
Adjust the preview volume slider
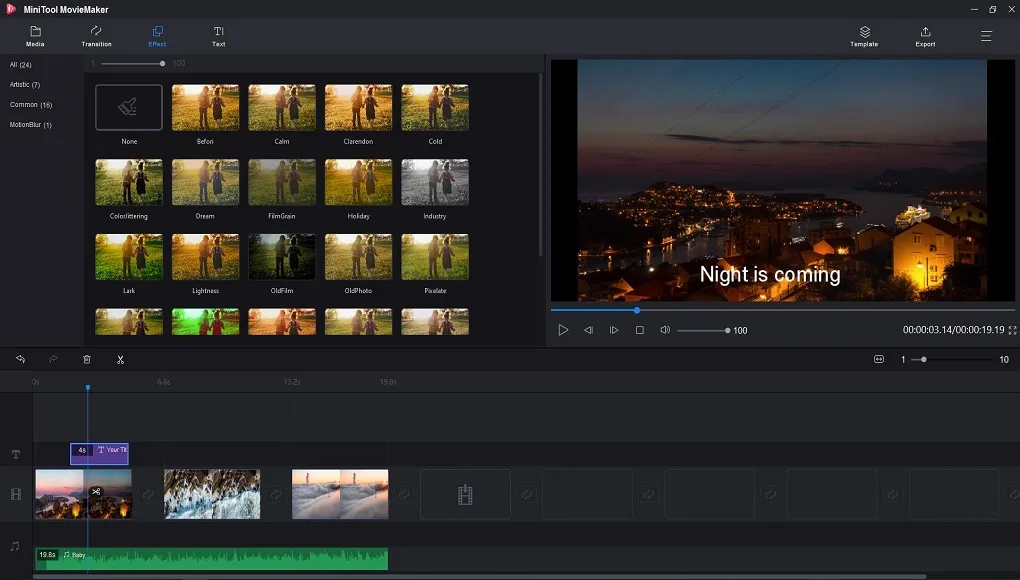coord(703,330)
